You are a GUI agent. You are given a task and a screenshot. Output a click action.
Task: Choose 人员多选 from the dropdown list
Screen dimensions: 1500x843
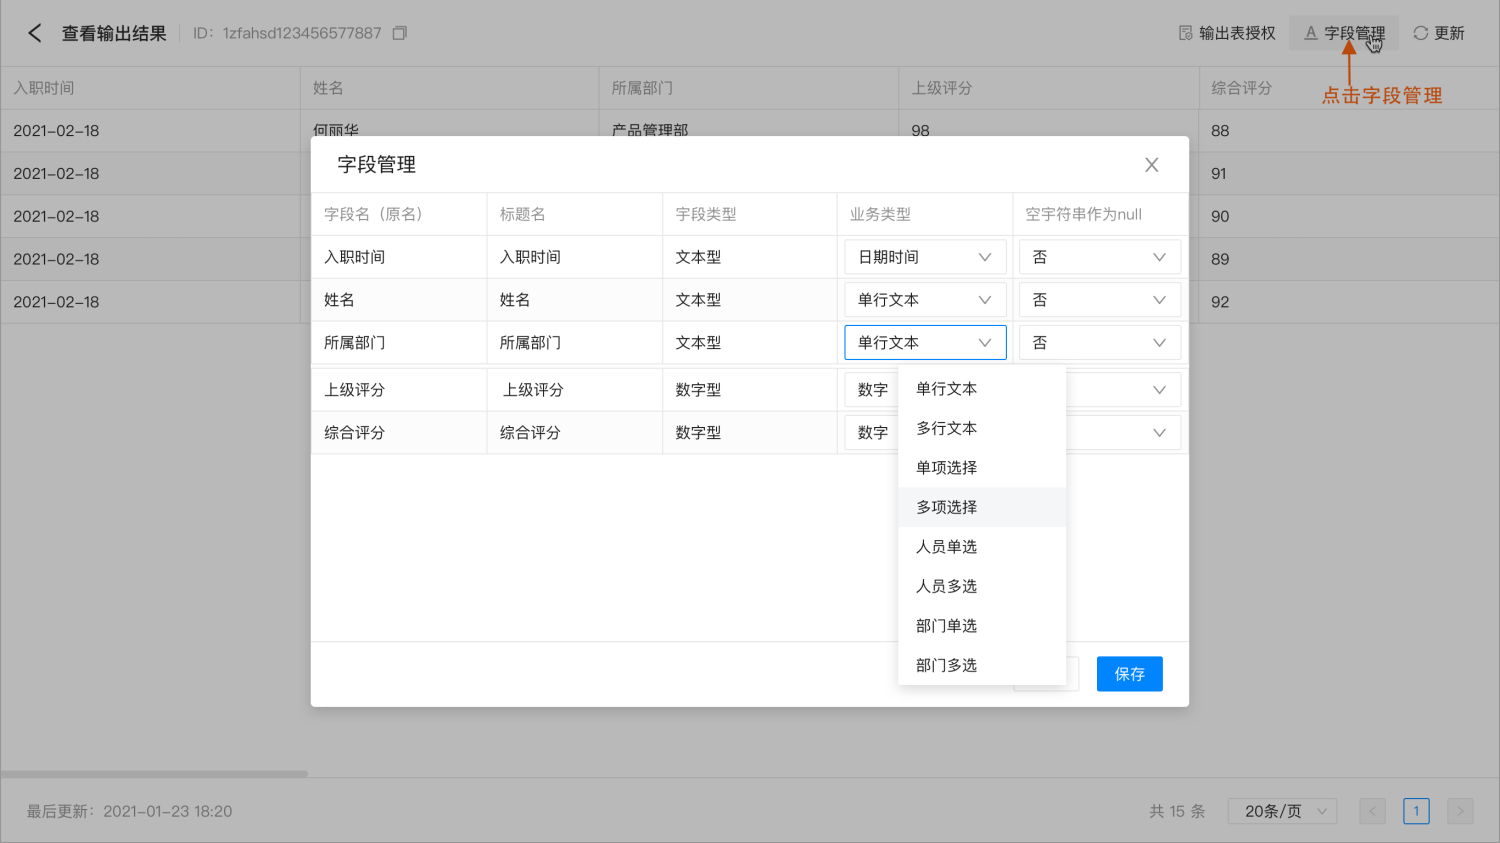[982, 586]
